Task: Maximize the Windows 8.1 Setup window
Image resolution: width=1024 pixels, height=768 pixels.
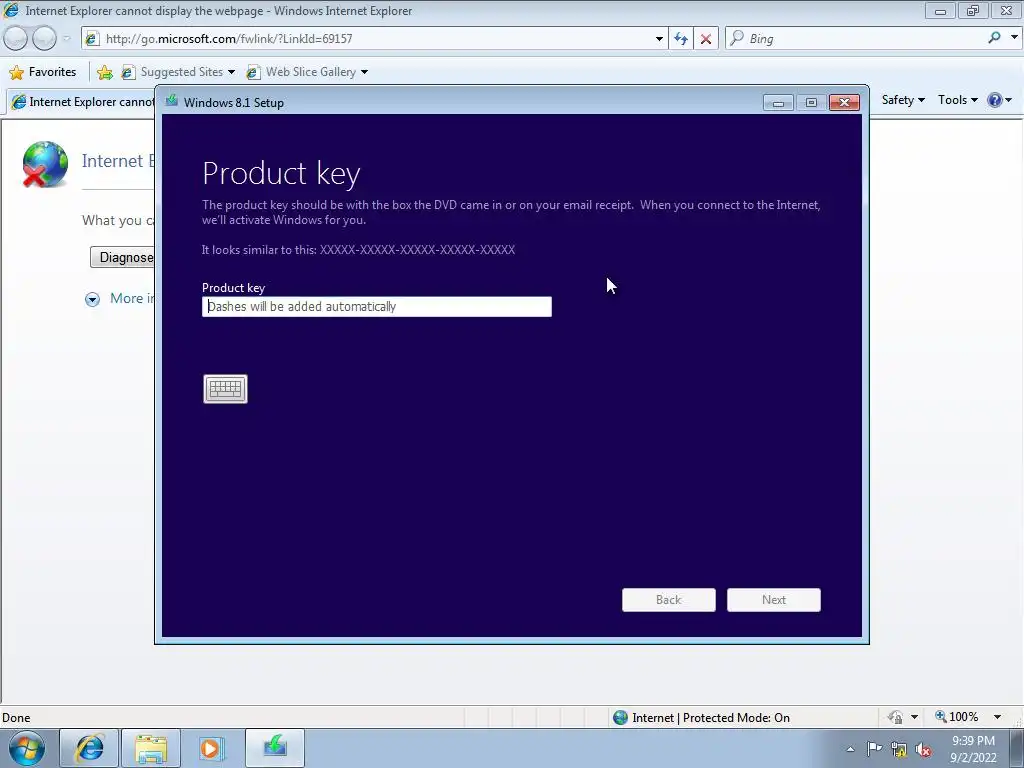Action: click(811, 103)
